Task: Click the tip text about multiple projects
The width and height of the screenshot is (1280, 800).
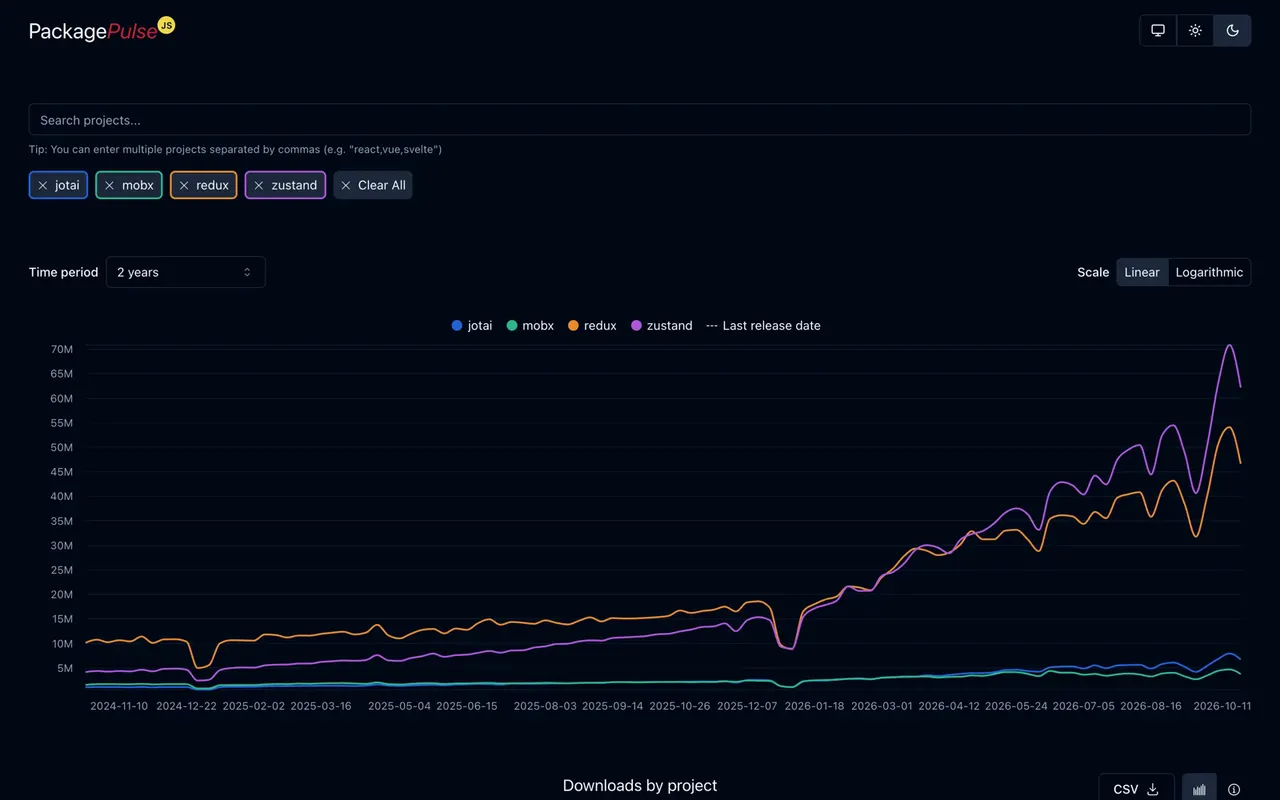Action: pos(235,149)
